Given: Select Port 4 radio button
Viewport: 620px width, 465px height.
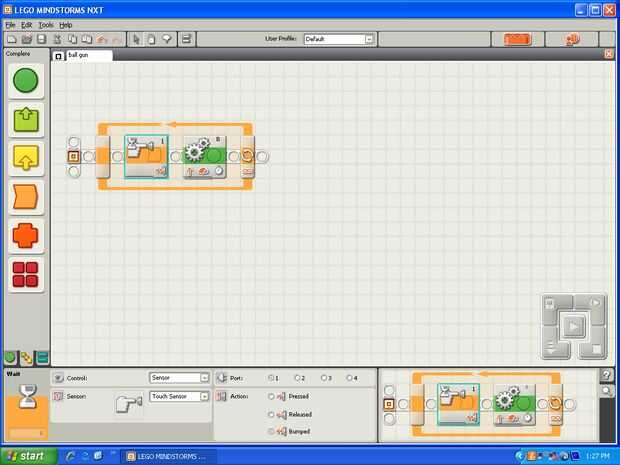Looking at the screenshot, I should (349, 378).
